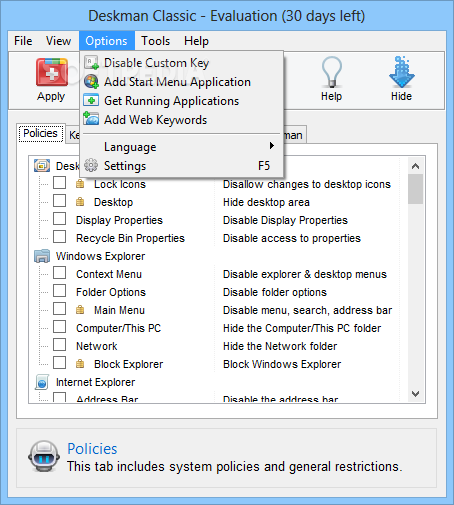Click 'Hide the Network folder' description

tap(280, 346)
